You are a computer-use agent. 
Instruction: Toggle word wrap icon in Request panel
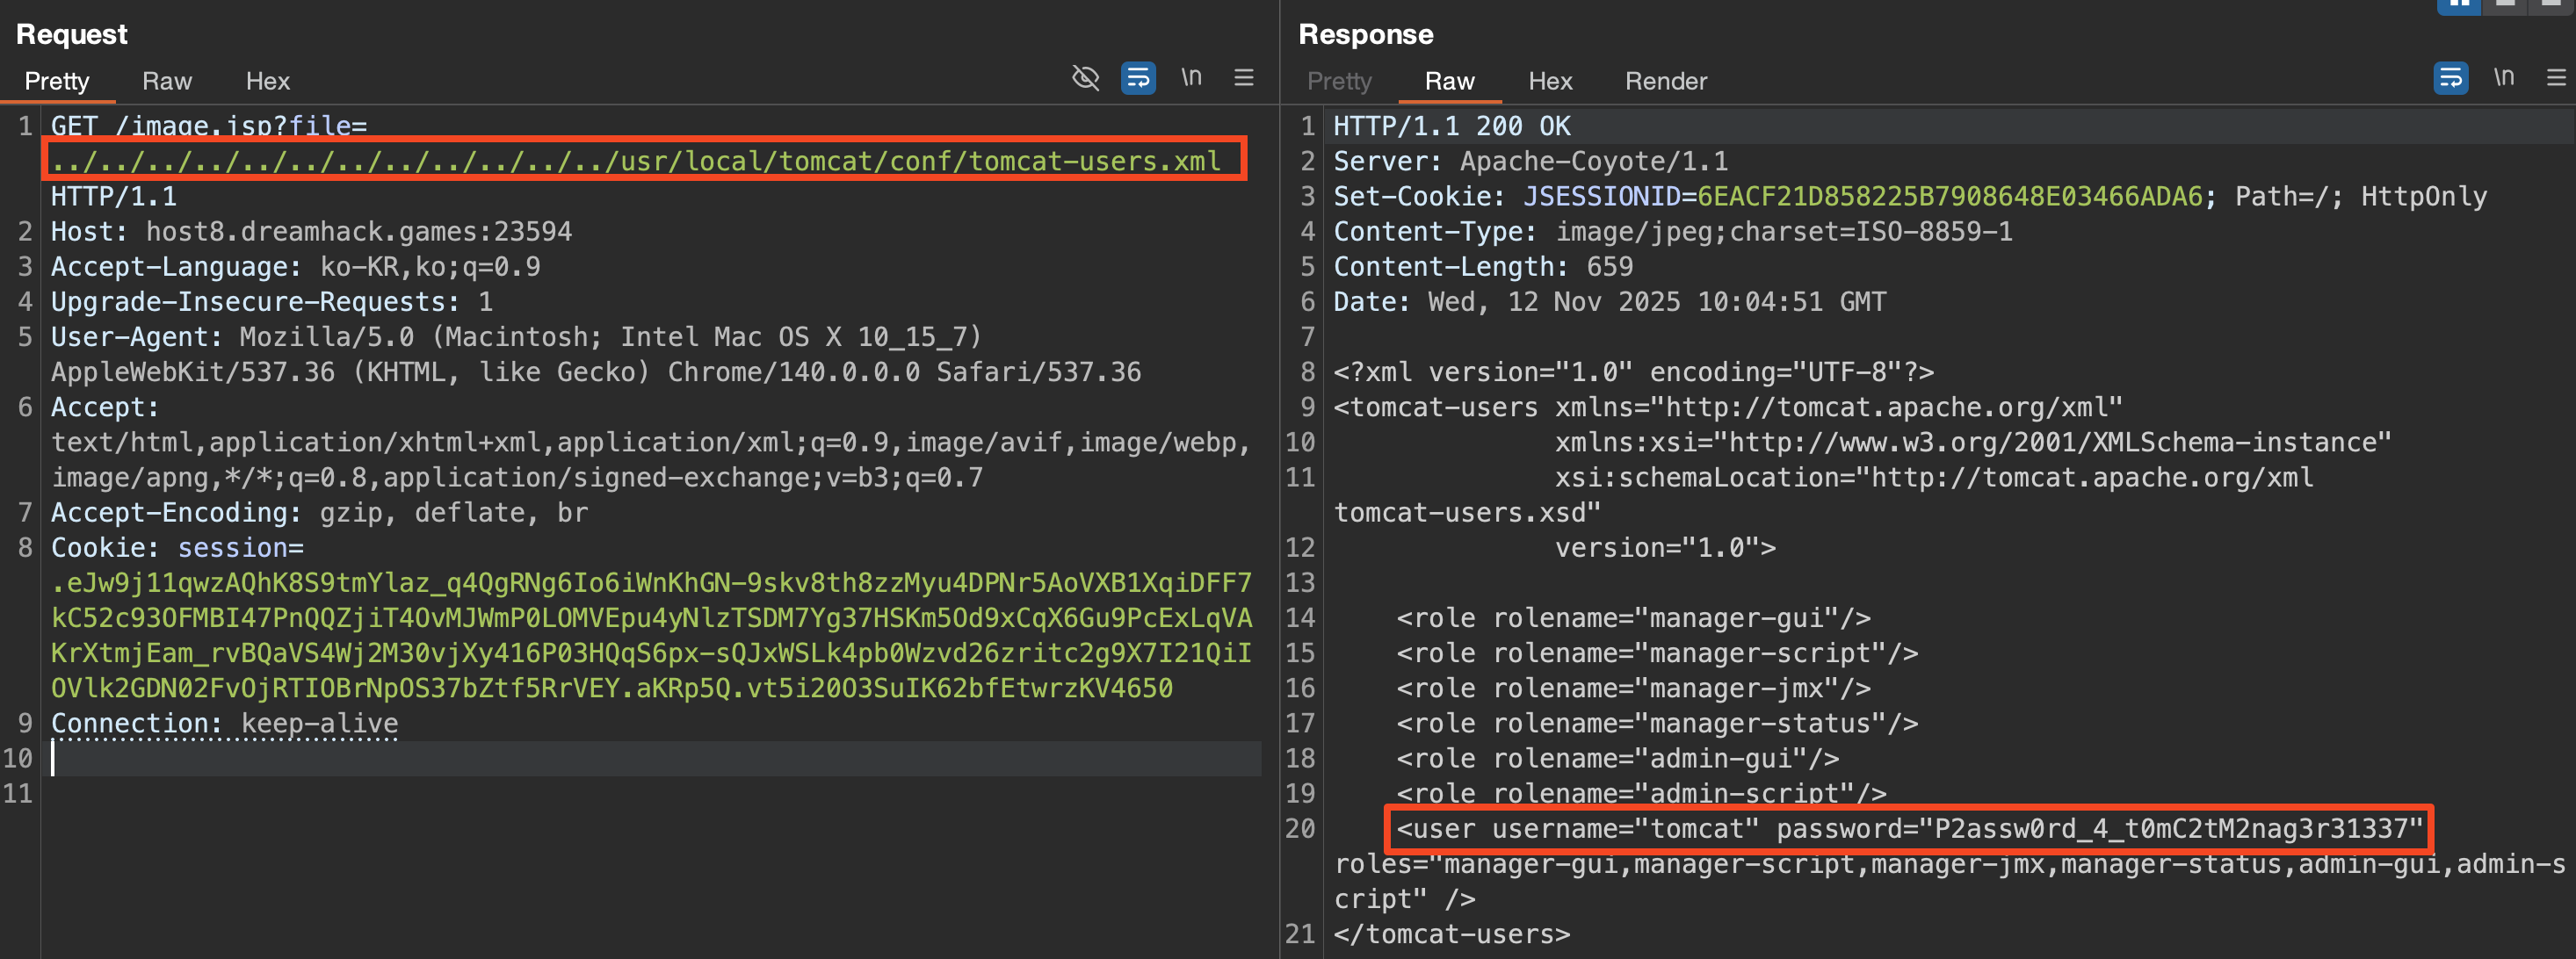[x=1138, y=77]
